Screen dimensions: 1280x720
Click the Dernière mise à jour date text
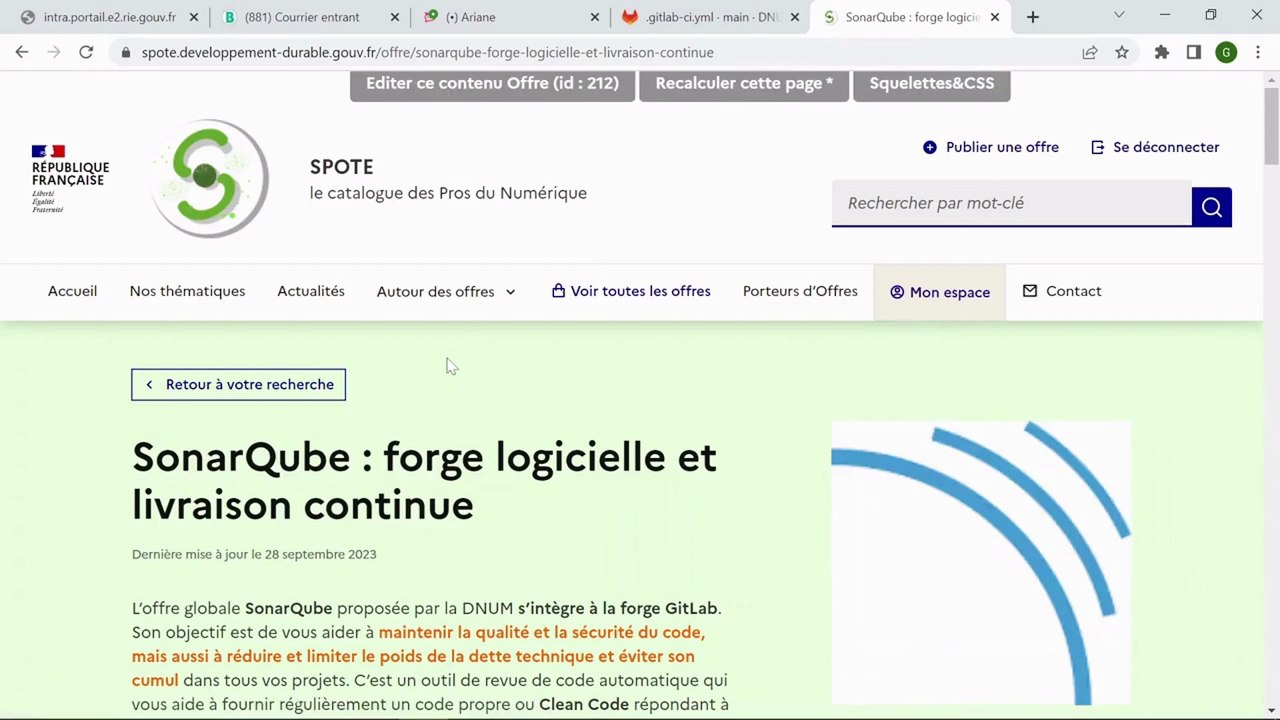(254, 554)
